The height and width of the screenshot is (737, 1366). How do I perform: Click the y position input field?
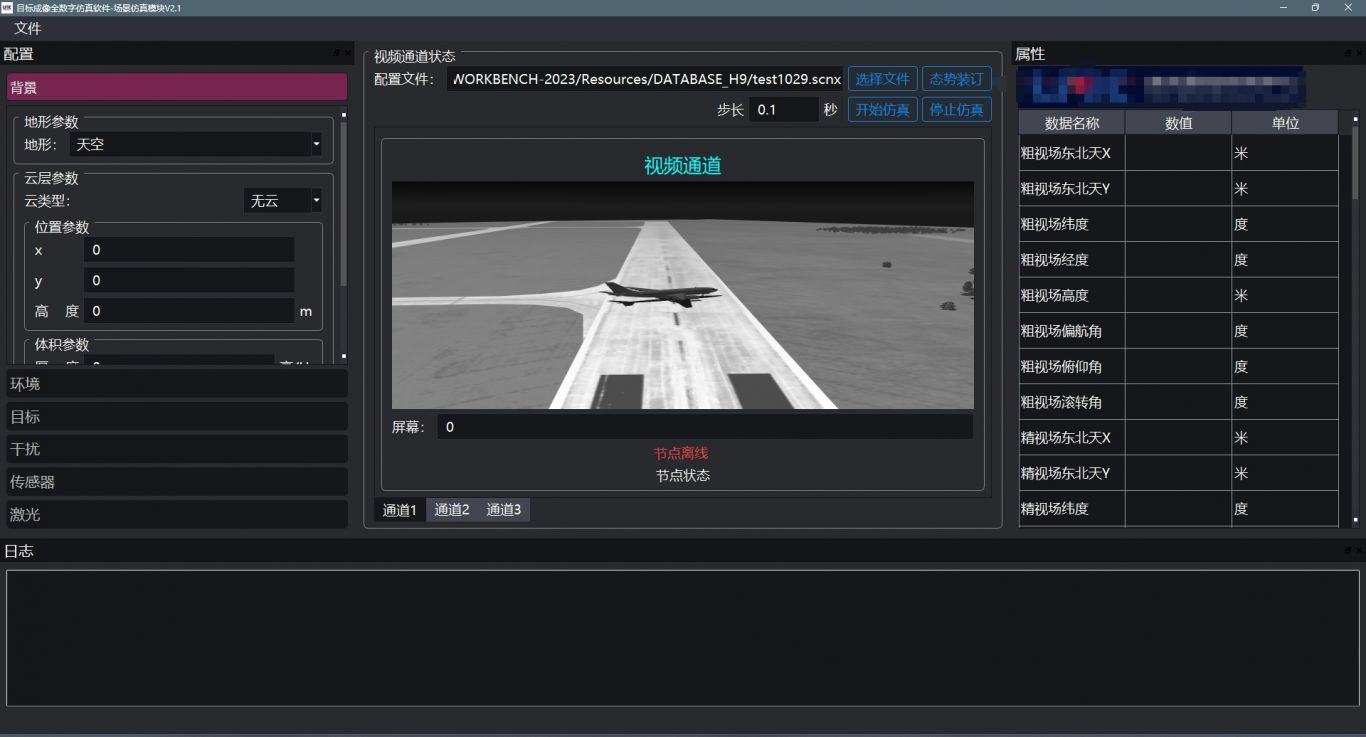click(x=189, y=280)
